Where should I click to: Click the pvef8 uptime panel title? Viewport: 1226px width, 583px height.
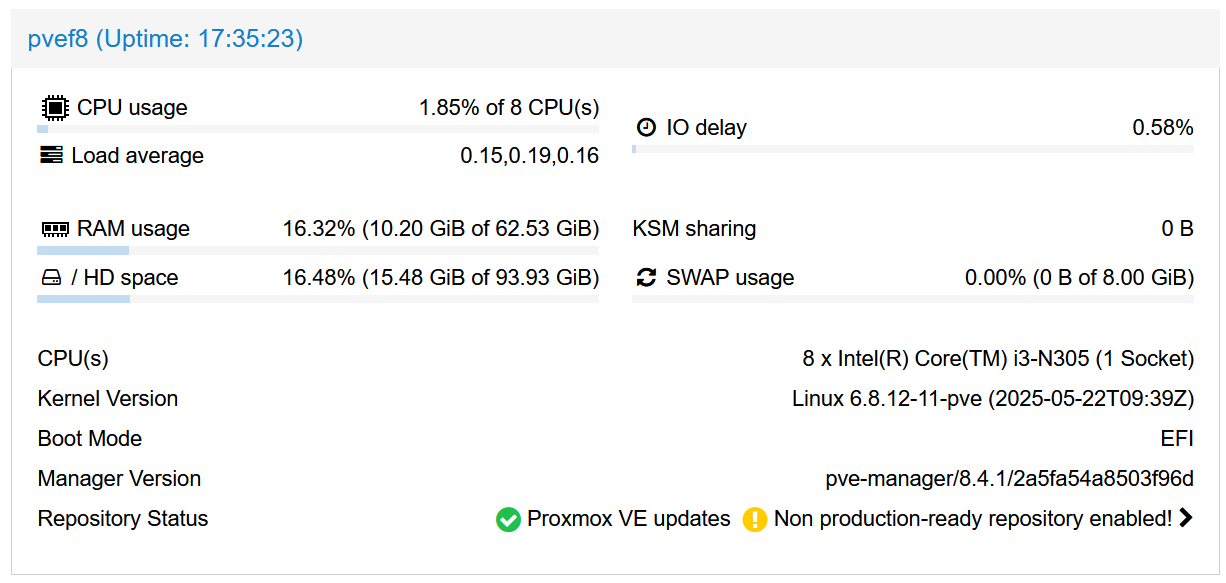[x=165, y=39]
